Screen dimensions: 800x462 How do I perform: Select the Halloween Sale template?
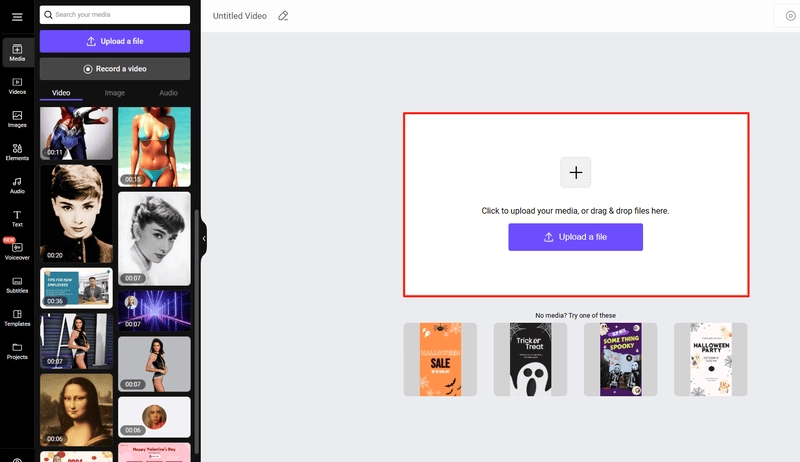[440, 360]
